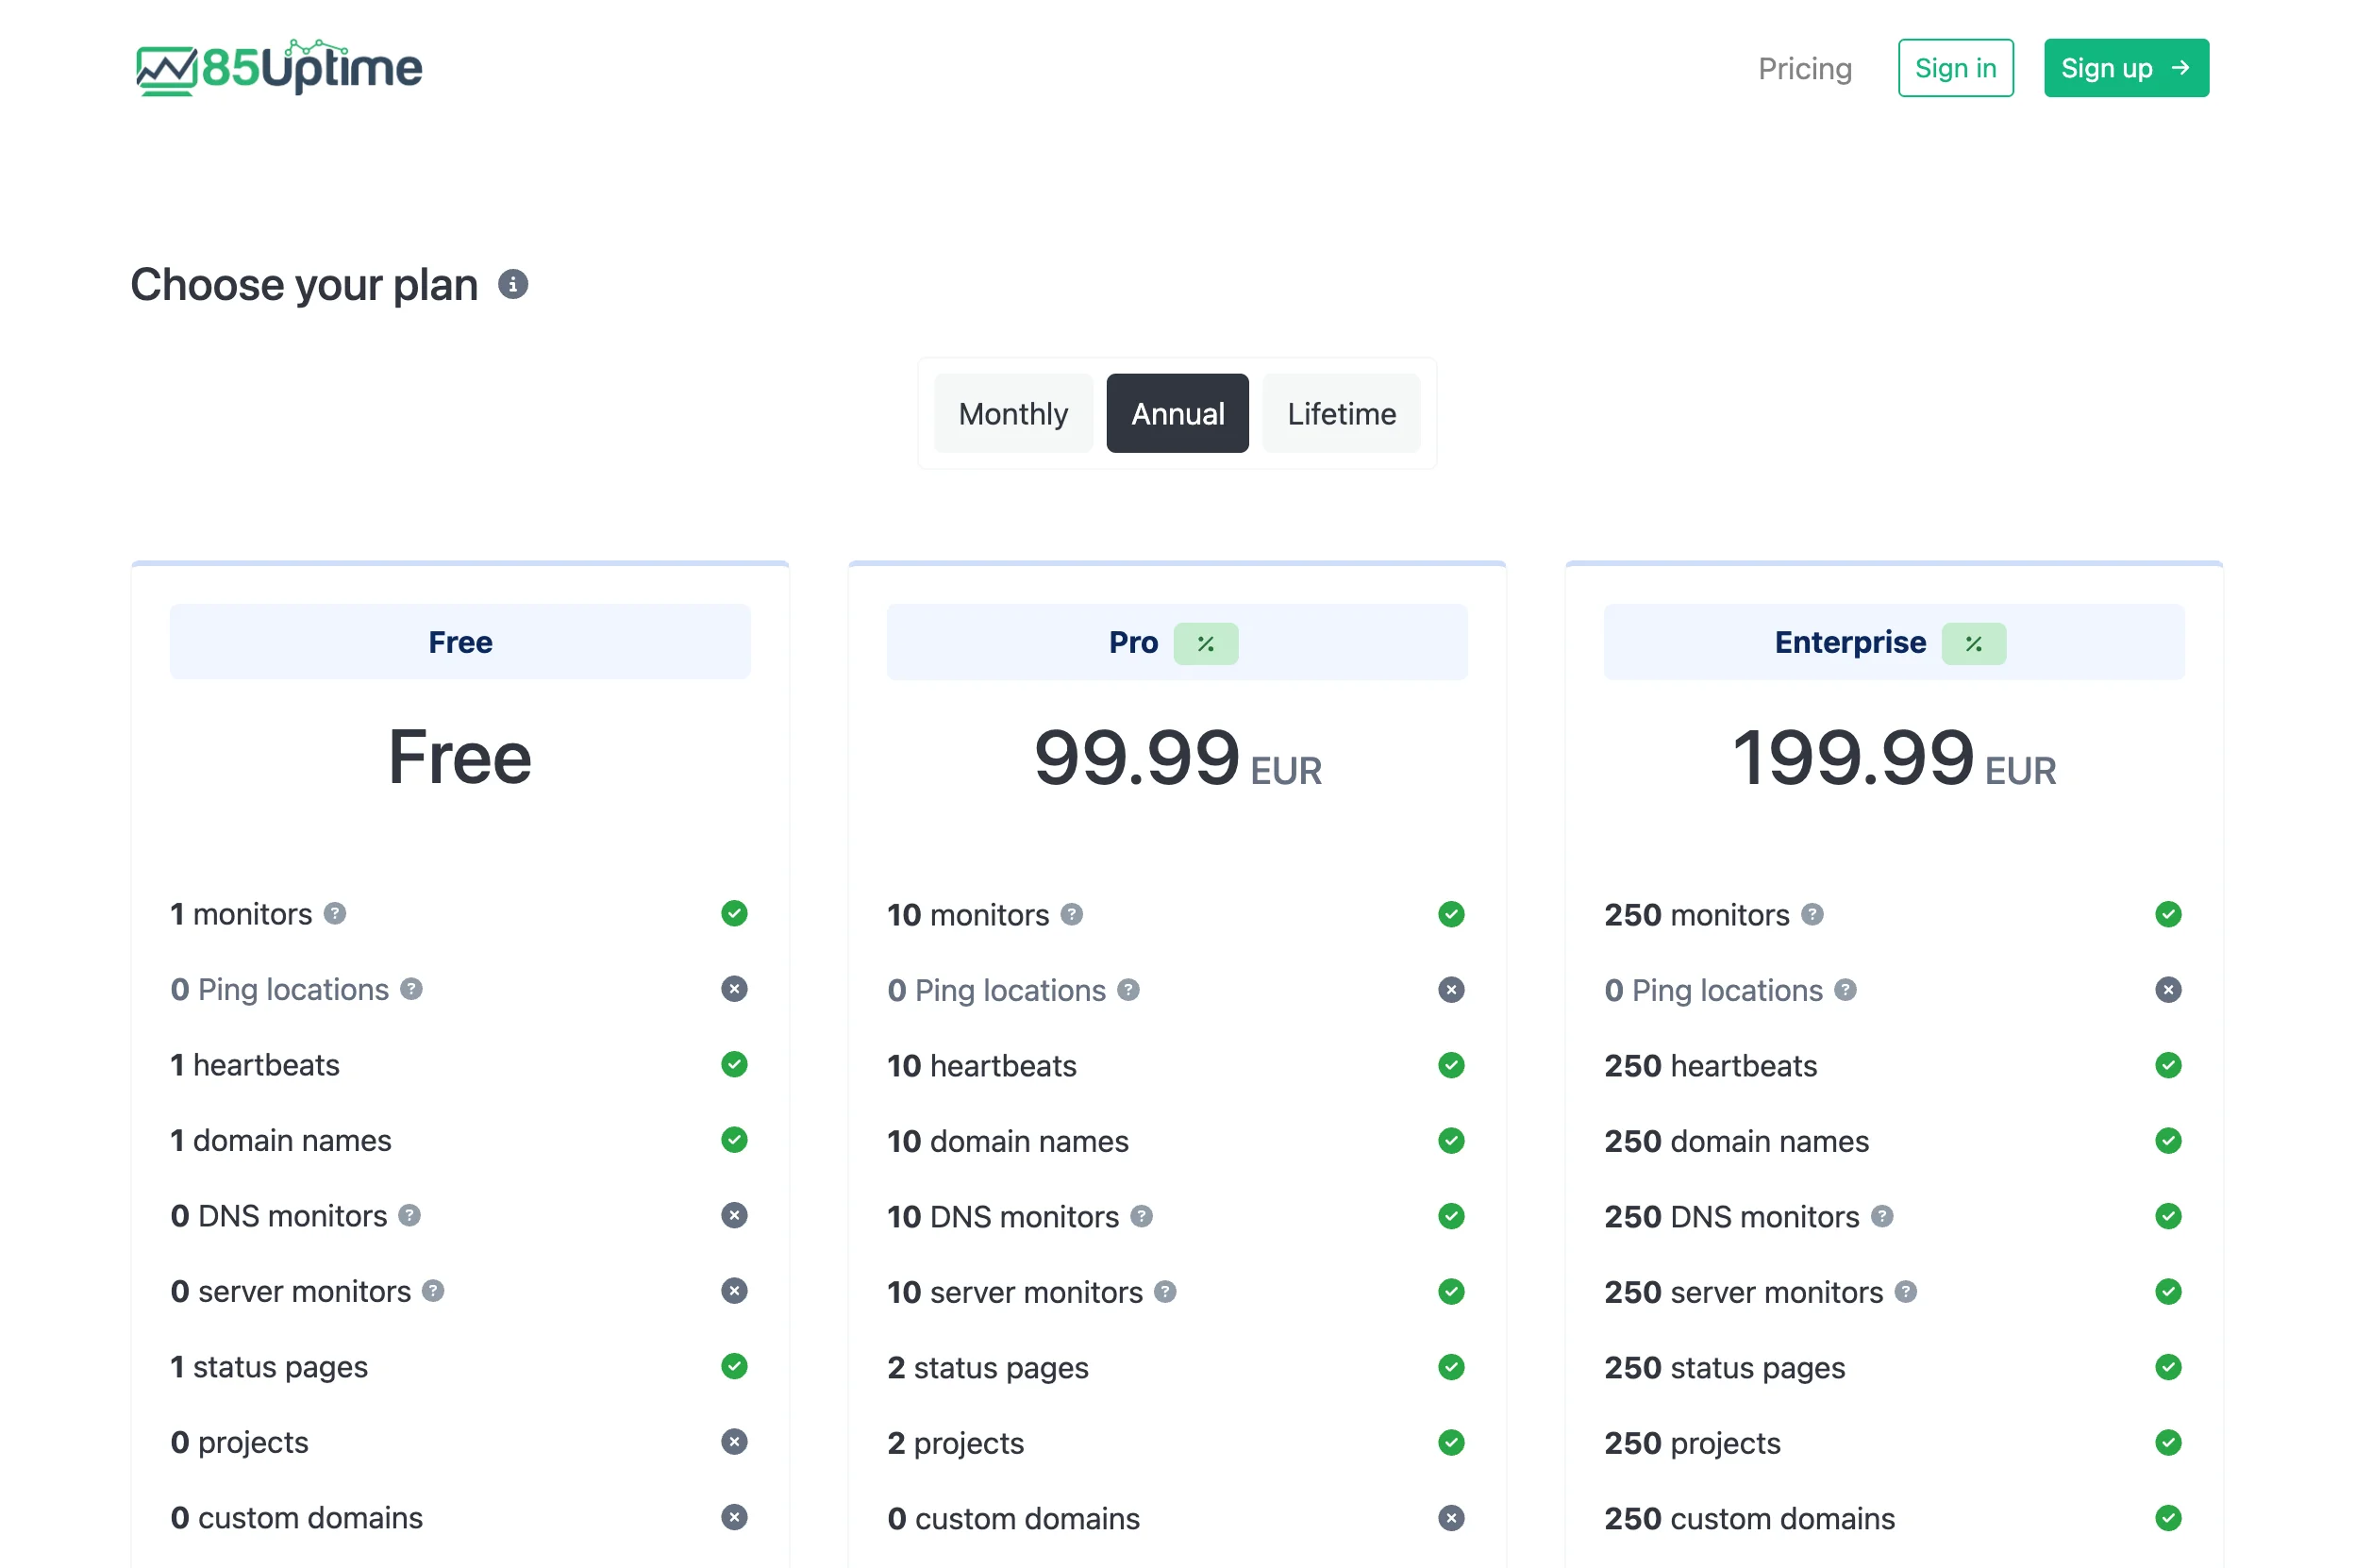Image resolution: width=2355 pixels, height=1568 pixels.
Task: Switch to Lifetime billing
Action: click(1340, 414)
